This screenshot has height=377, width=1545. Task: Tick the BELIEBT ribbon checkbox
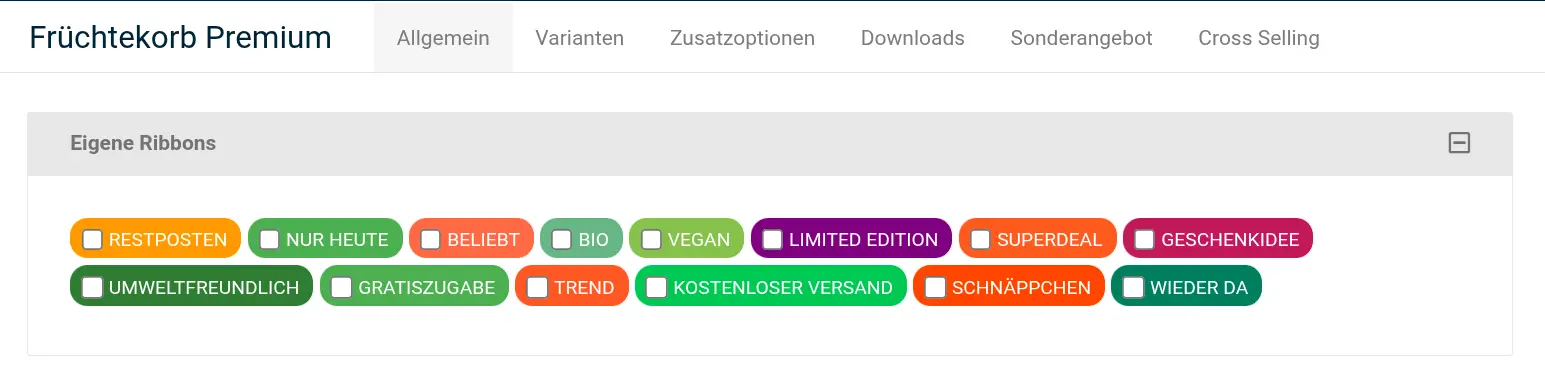coord(431,239)
